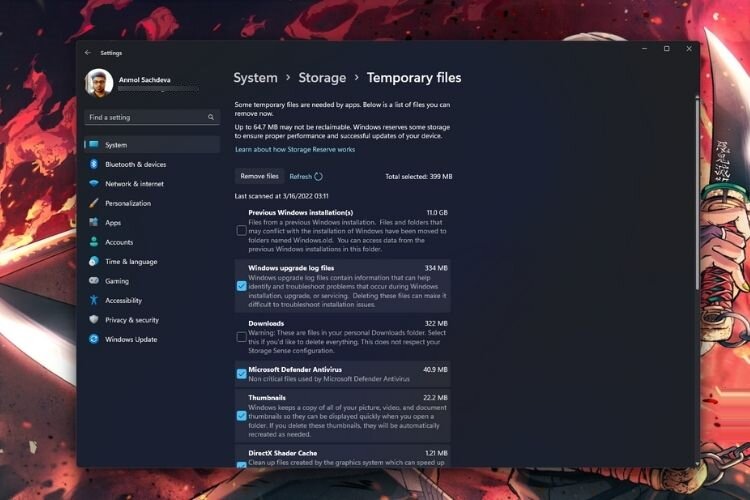The width and height of the screenshot is (750, 500).
Task: Select the Accessibility figure icon
Action: pos(94,300)
